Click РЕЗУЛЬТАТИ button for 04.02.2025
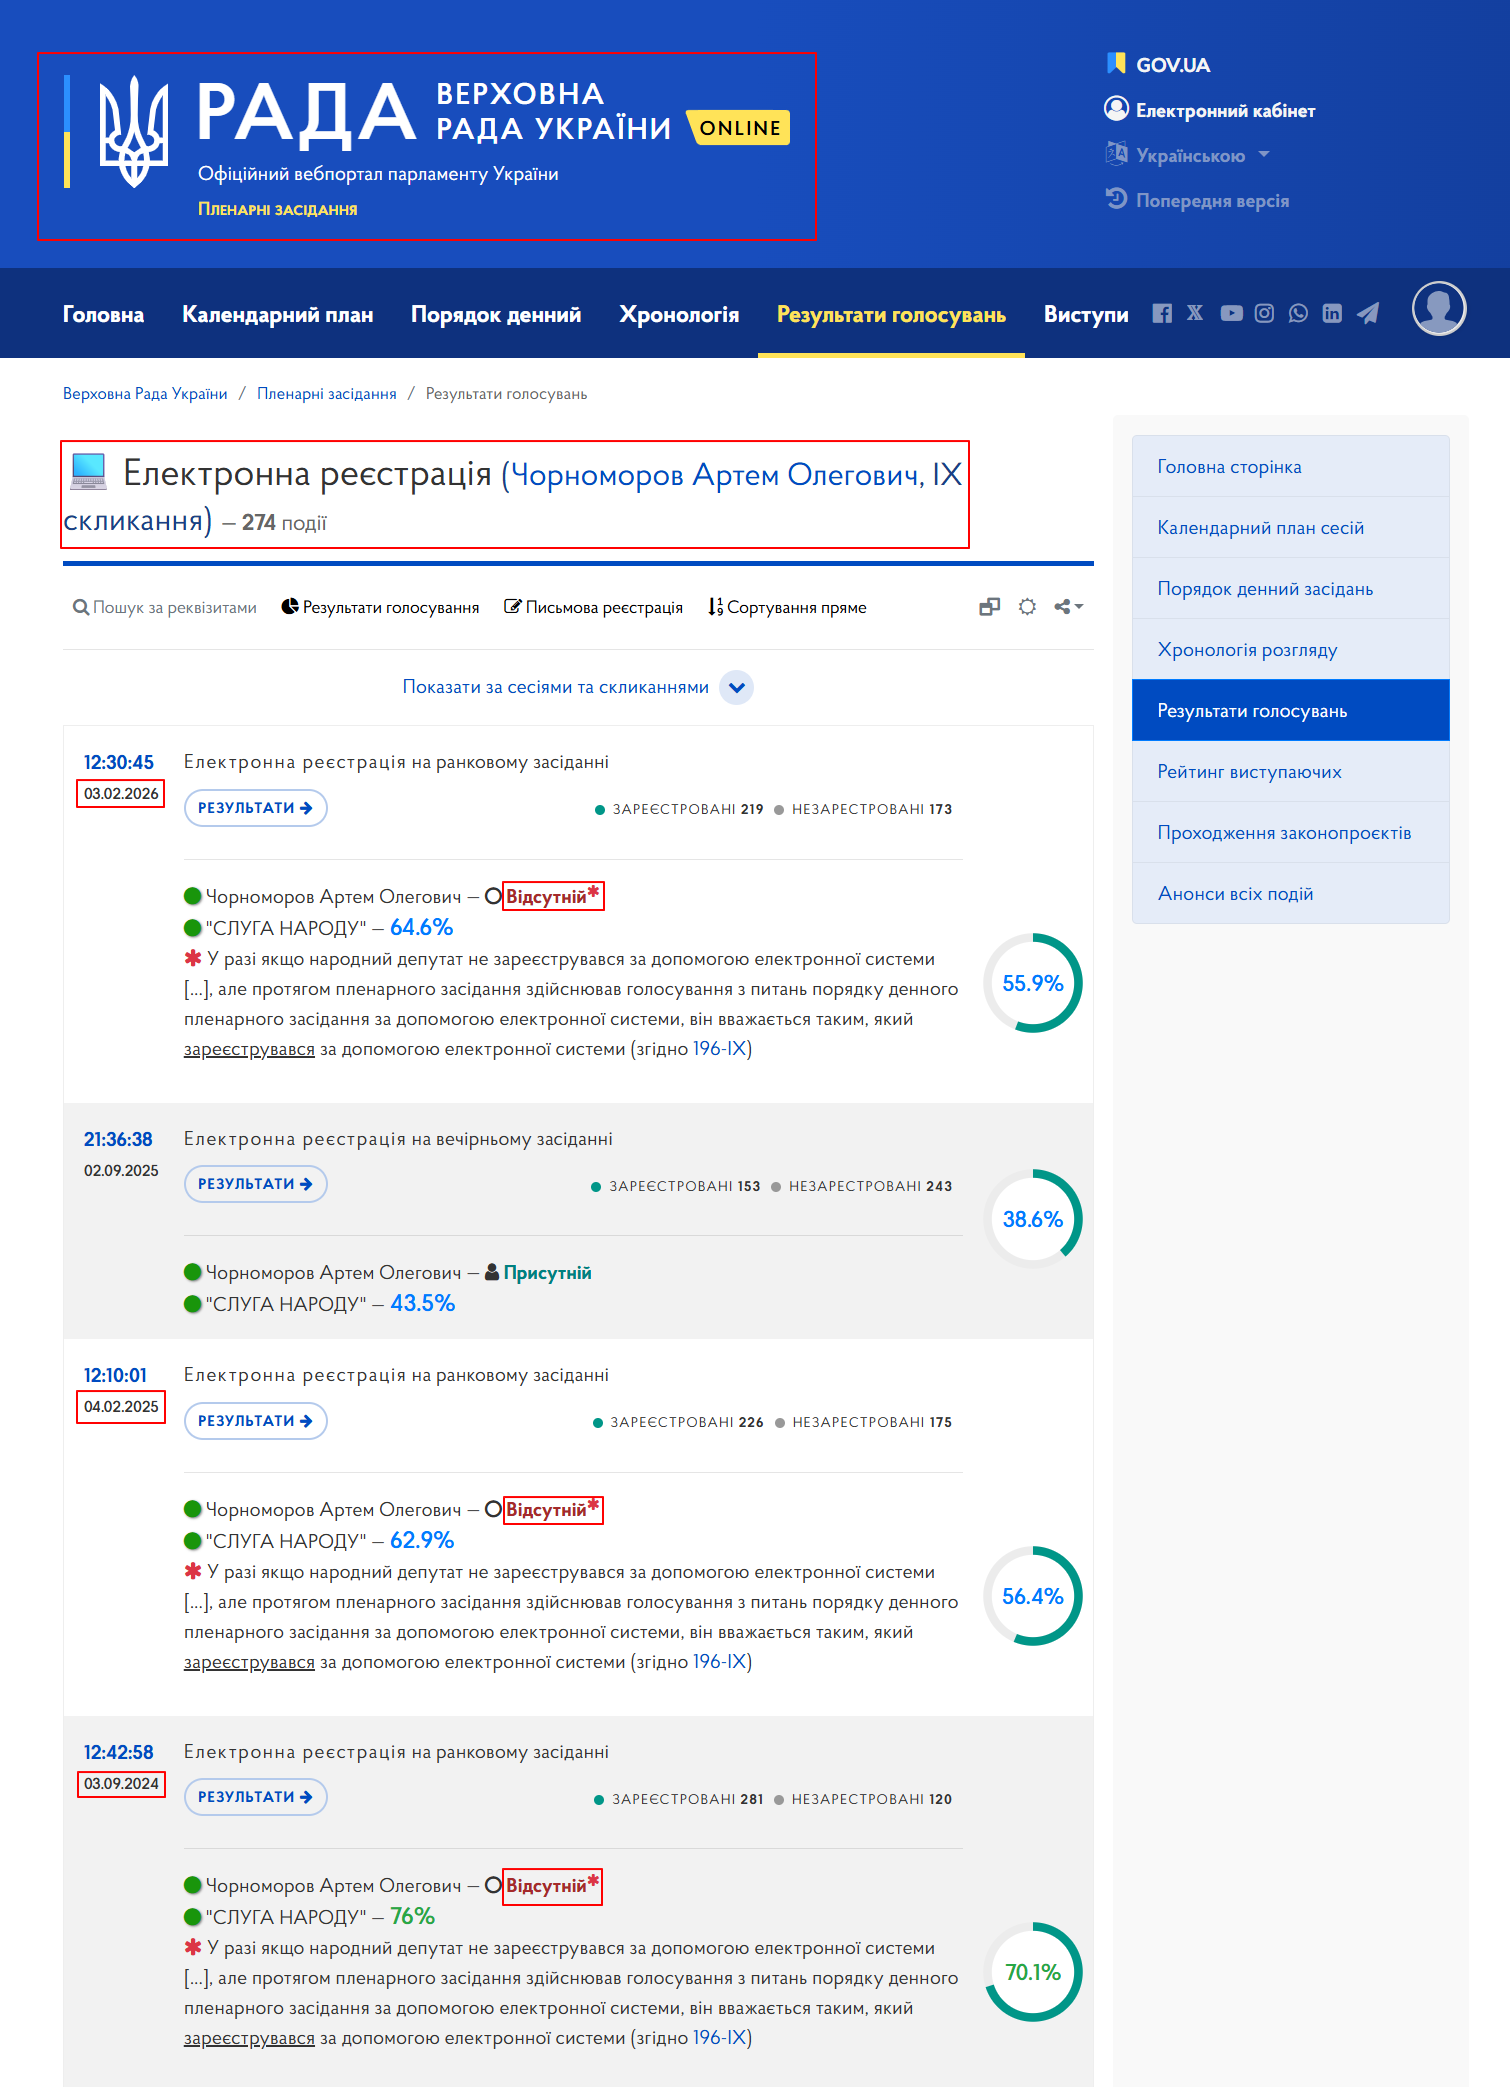The height and width of the screenshot is (2087, 1510). (256, 1421)
